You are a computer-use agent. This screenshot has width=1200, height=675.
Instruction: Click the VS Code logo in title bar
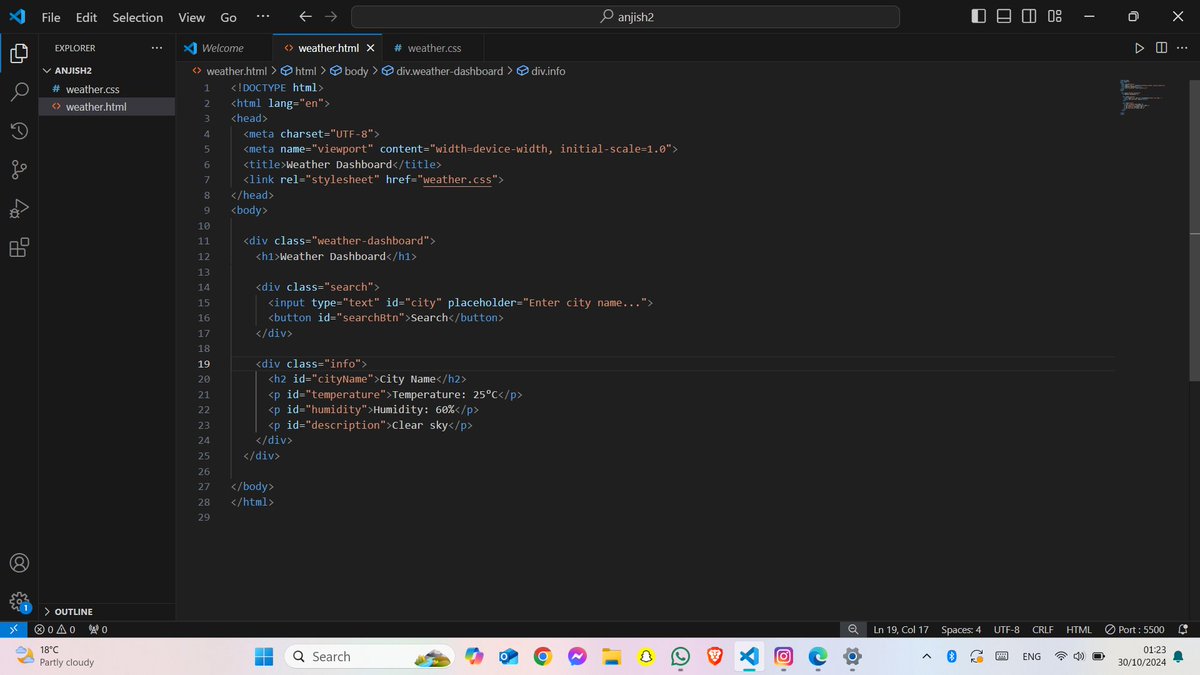coord(17,17)
